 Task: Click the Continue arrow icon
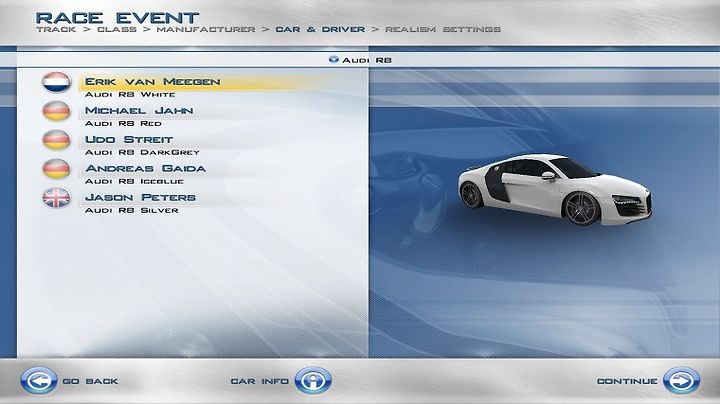(x=681, y=381)
